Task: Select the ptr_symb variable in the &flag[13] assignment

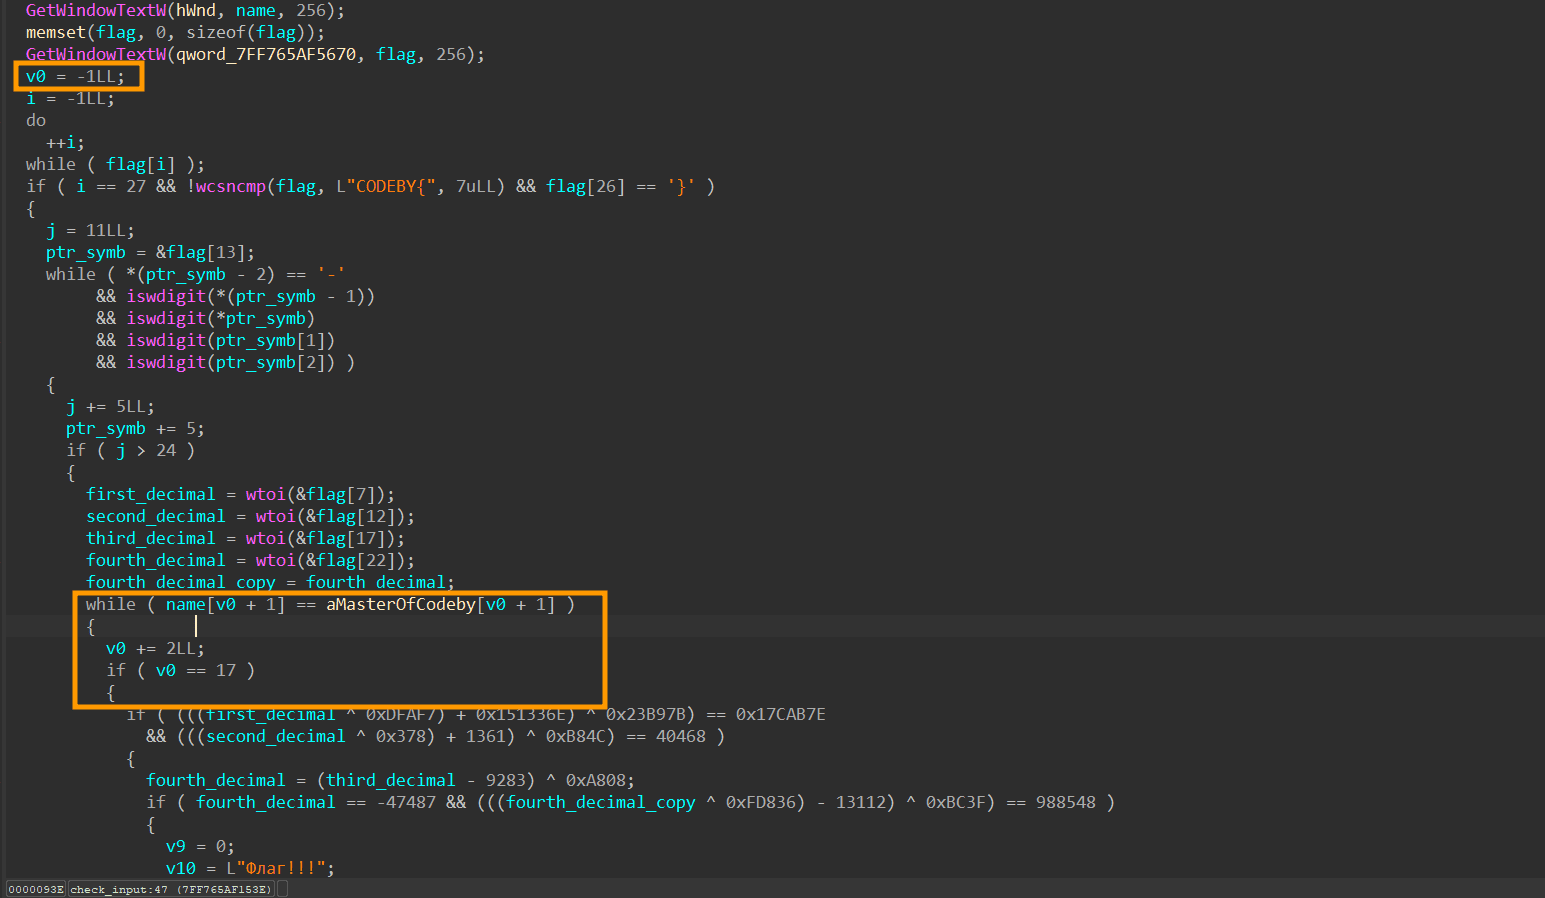Action: point(85,252)
